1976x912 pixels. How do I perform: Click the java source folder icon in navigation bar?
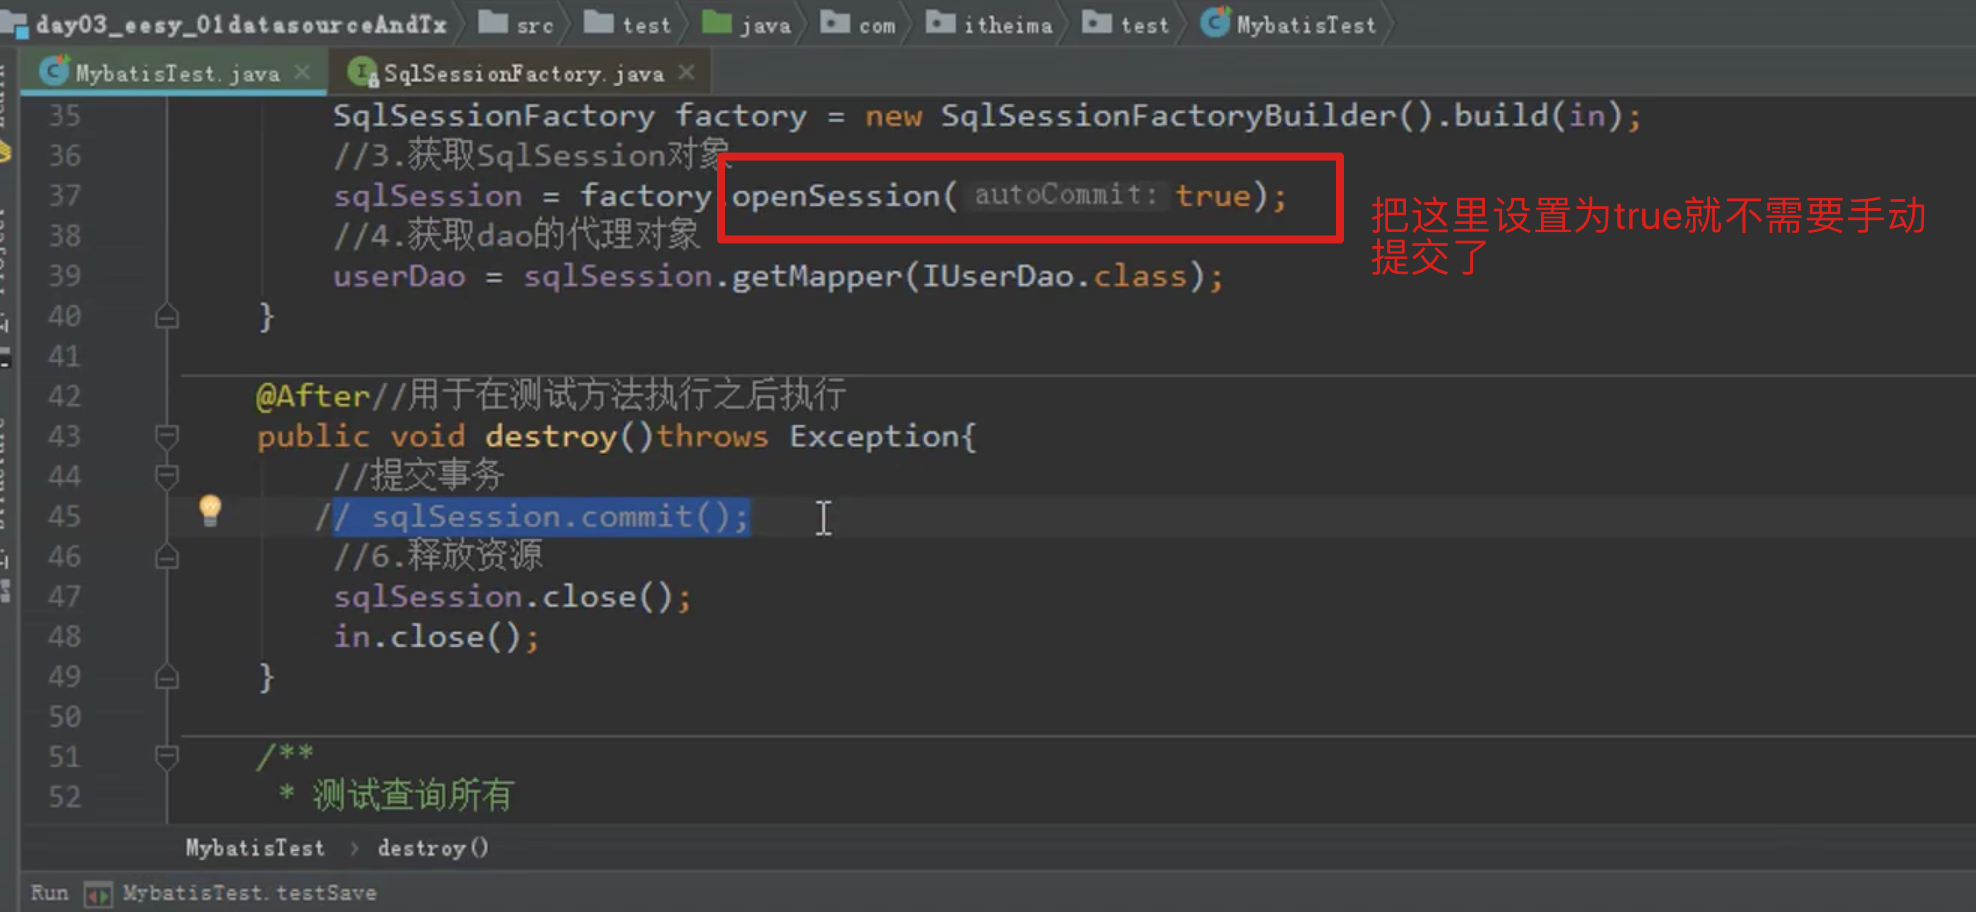(x=716, y=22)
